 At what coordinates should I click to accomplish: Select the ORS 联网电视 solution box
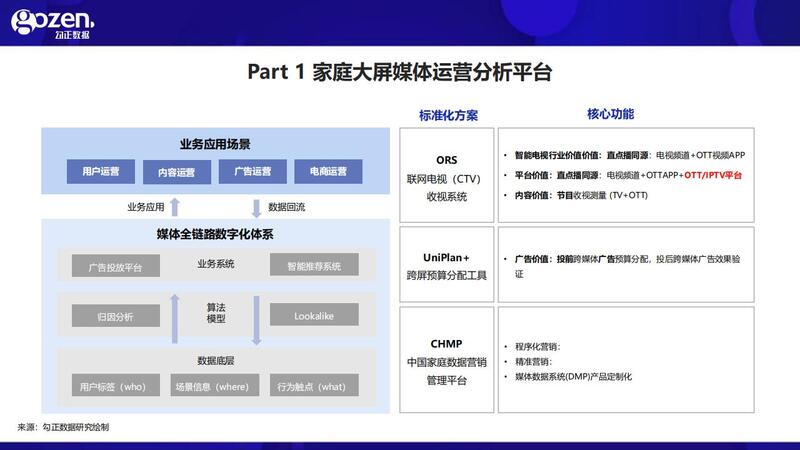[x=446, y=177]
